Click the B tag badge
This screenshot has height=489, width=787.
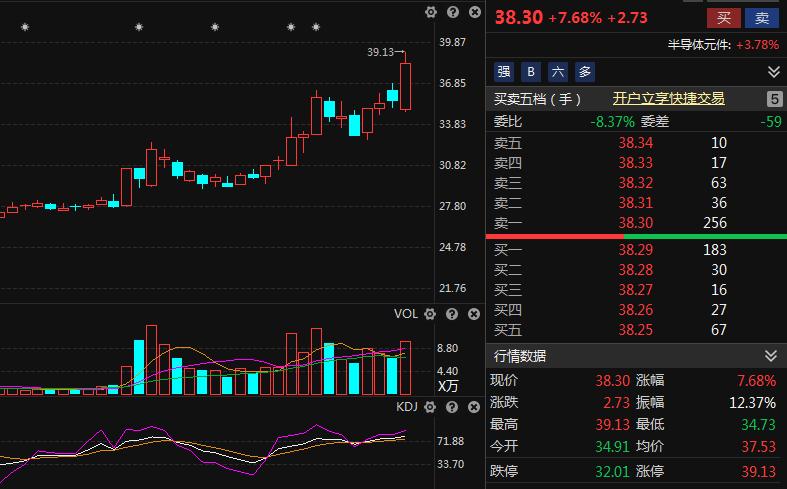(x=531, y=72)
